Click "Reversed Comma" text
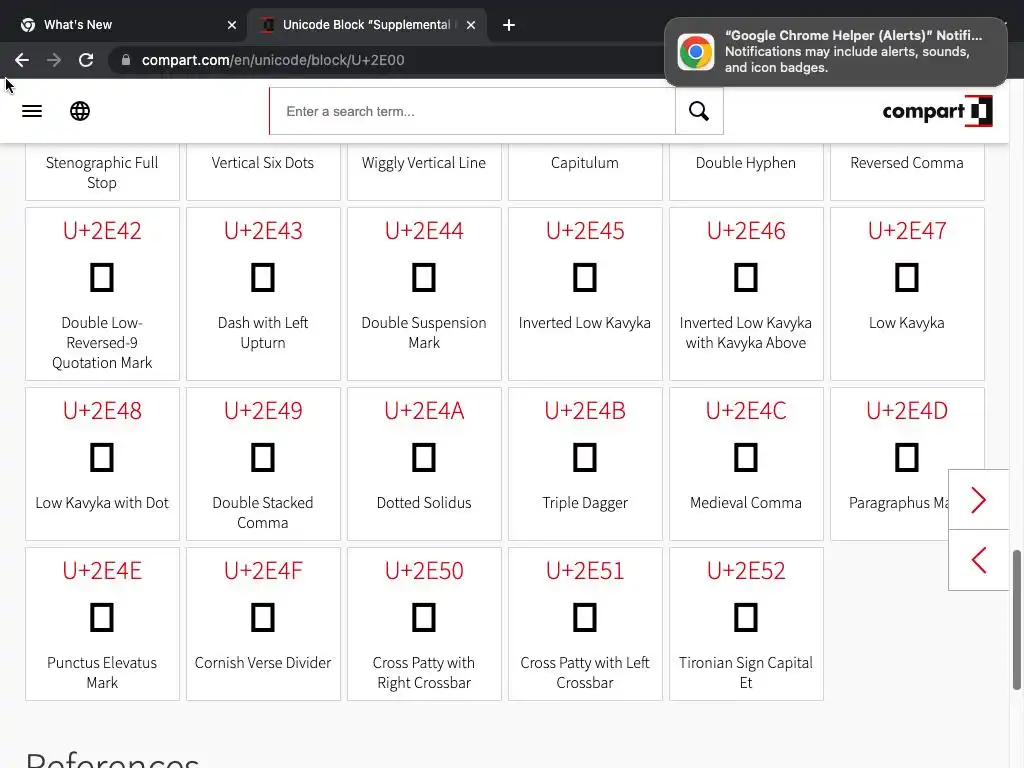The height and width of the screenshot is (768, 1024). point(907,163)
